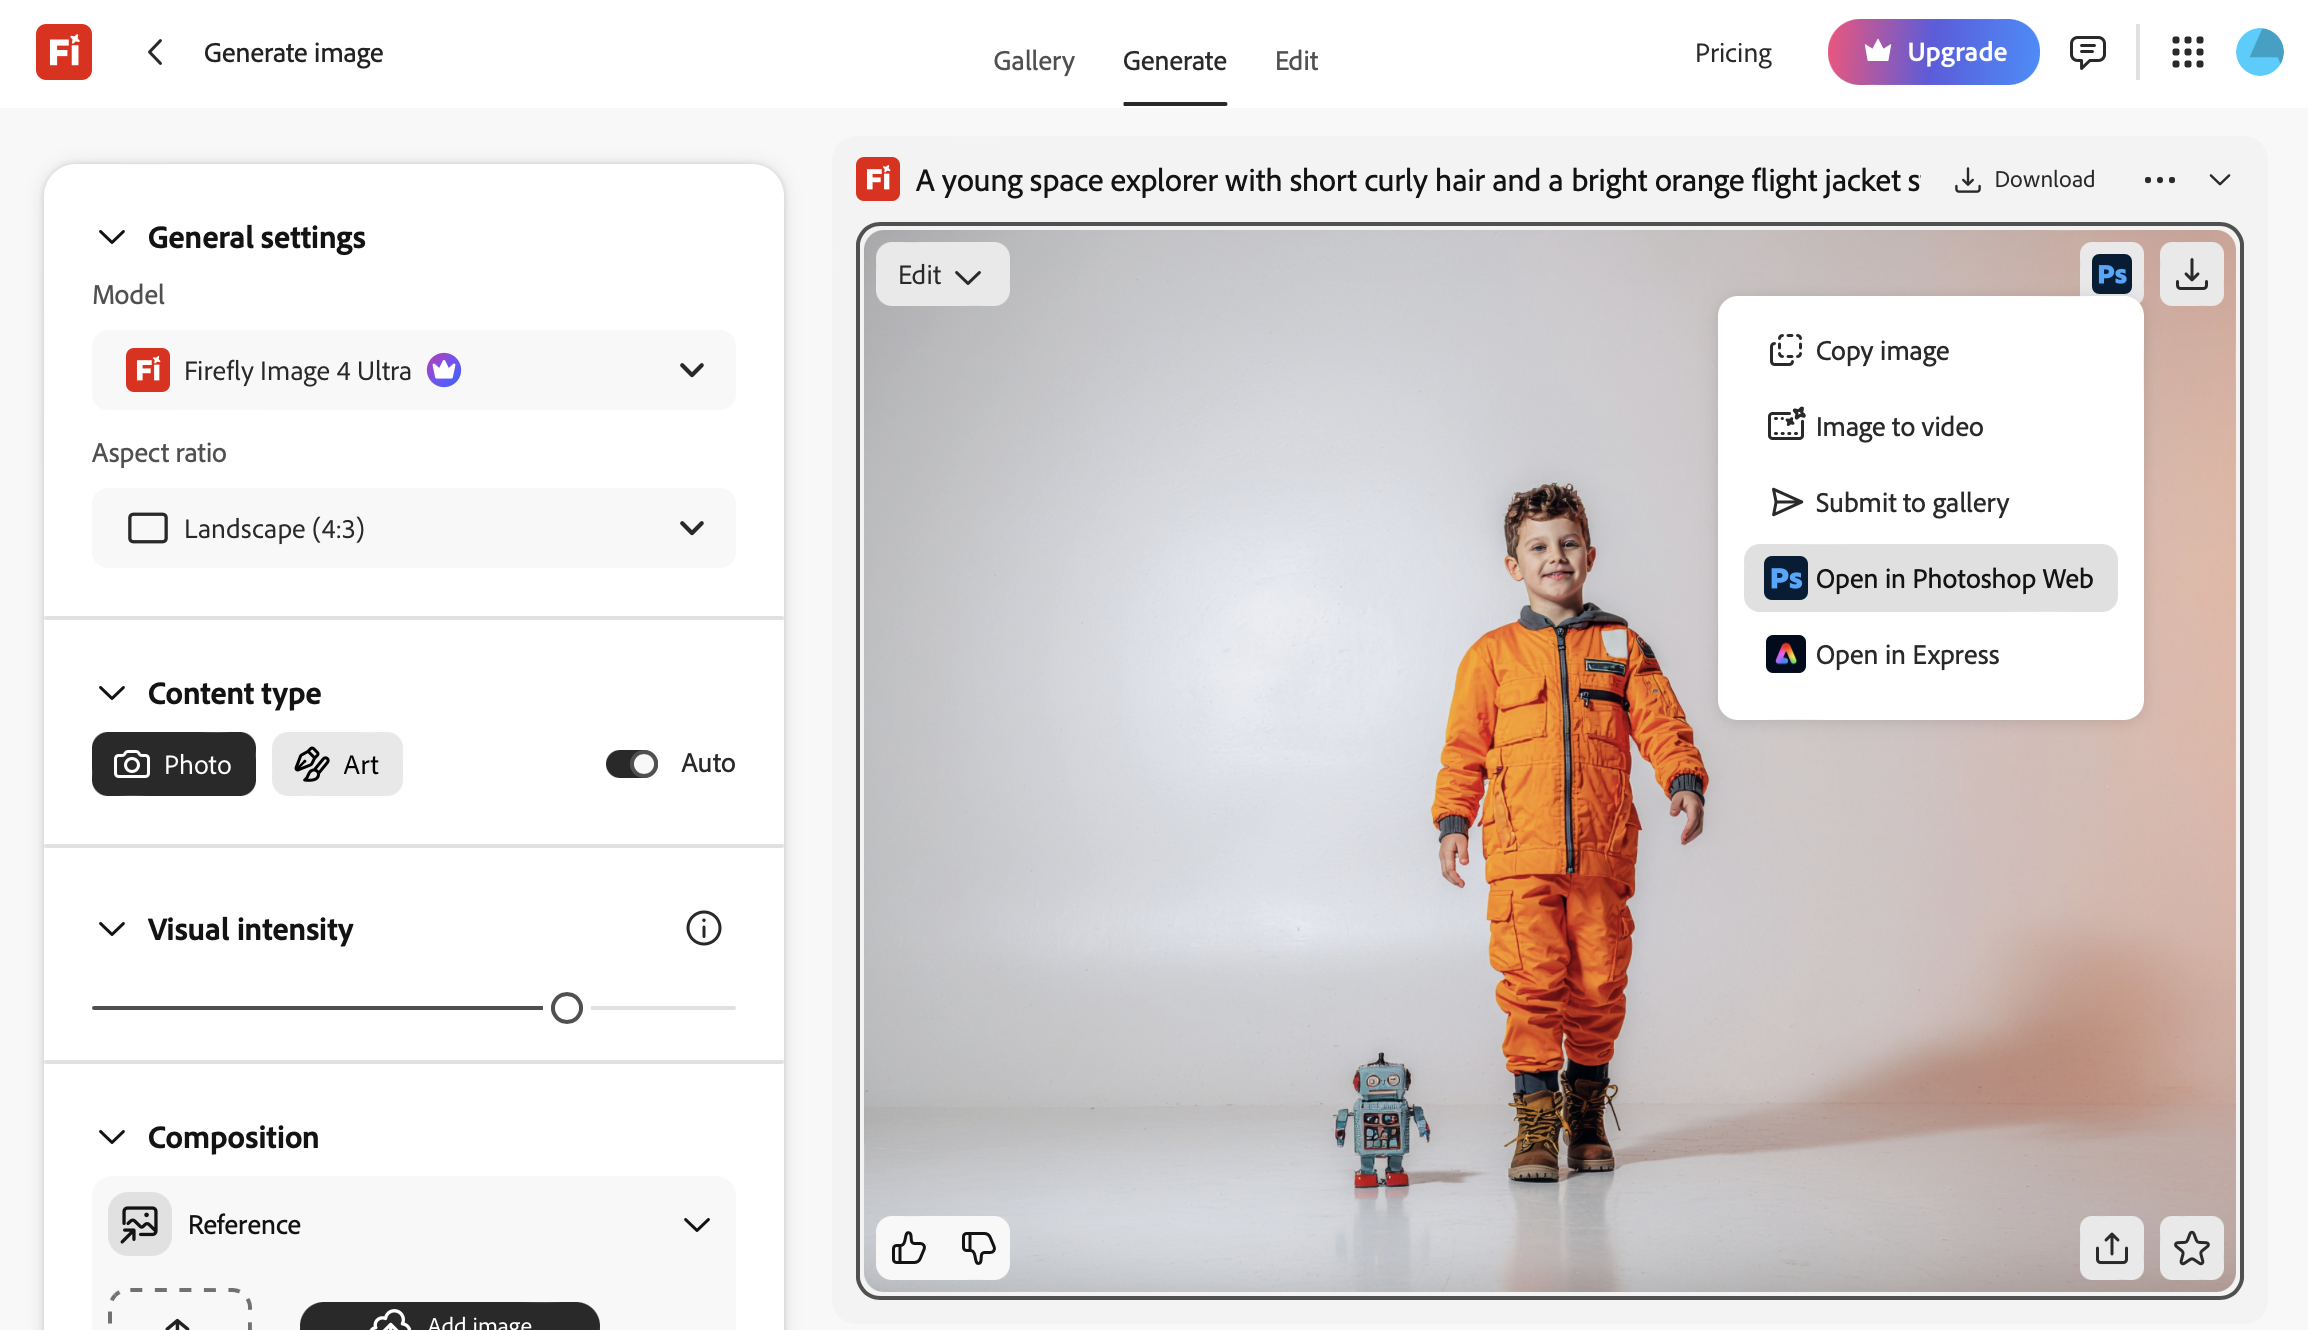The height and width of the screenshot is (1330, 2308).
Task: Collapse the prompt result chevron
Action: coord(2220,180)
